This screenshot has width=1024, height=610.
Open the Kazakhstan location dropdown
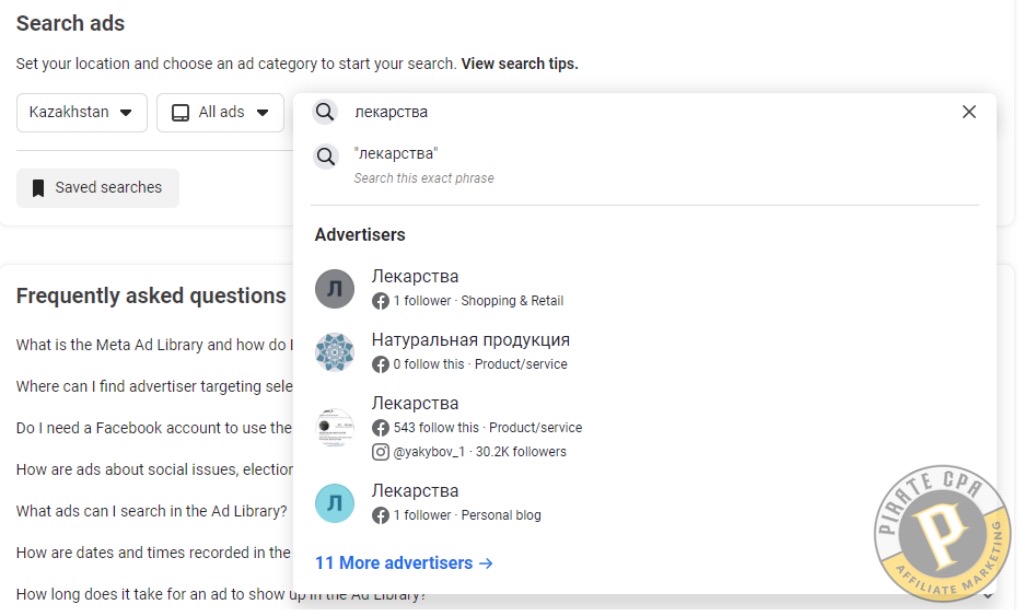[82, 112]
